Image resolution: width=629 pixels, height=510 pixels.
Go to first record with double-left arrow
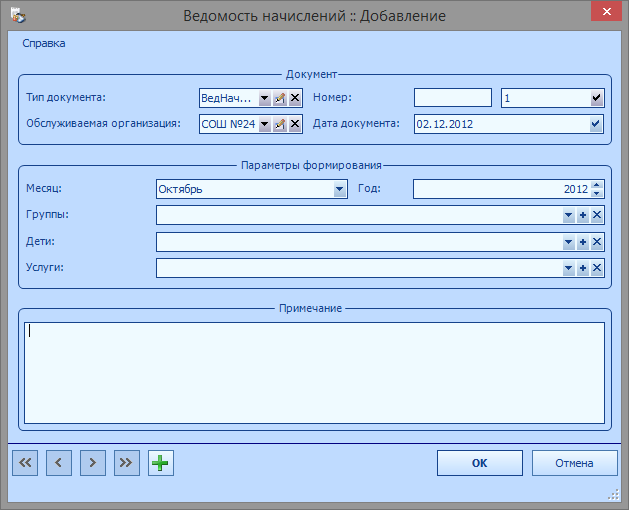[x=25, y=463]
